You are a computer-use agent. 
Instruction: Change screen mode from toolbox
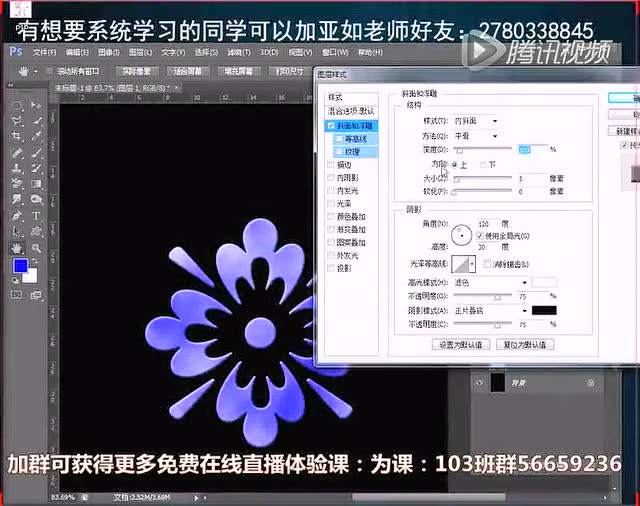click(36, 295)
